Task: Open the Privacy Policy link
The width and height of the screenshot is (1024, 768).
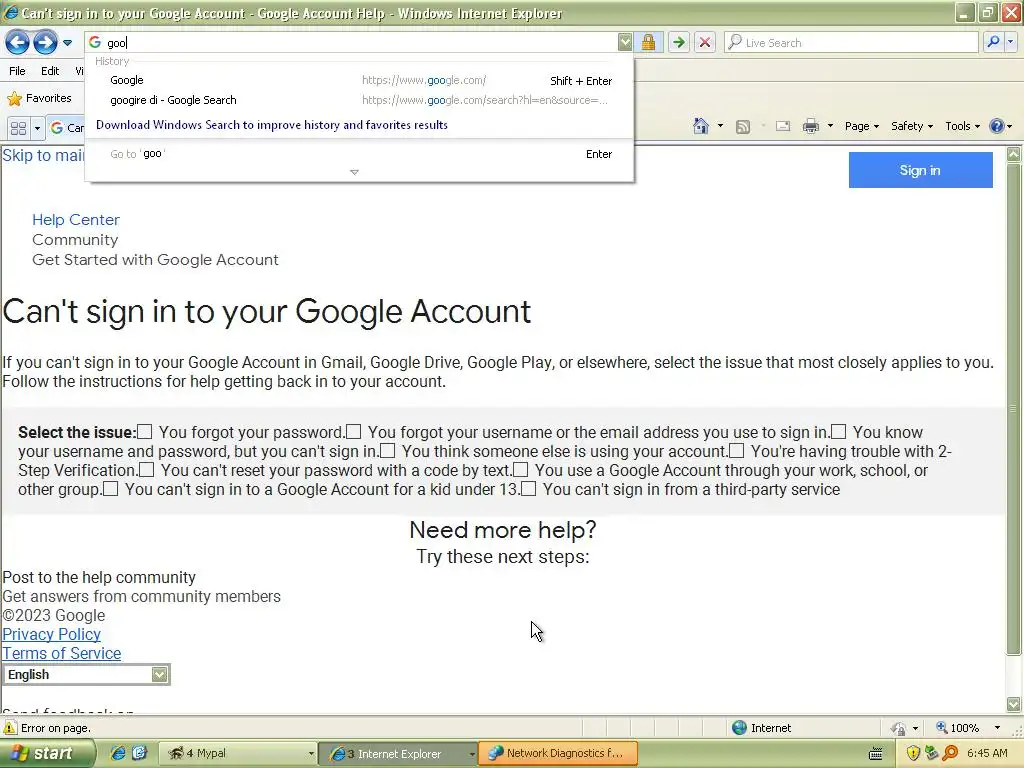Action: tap(52, 634)
